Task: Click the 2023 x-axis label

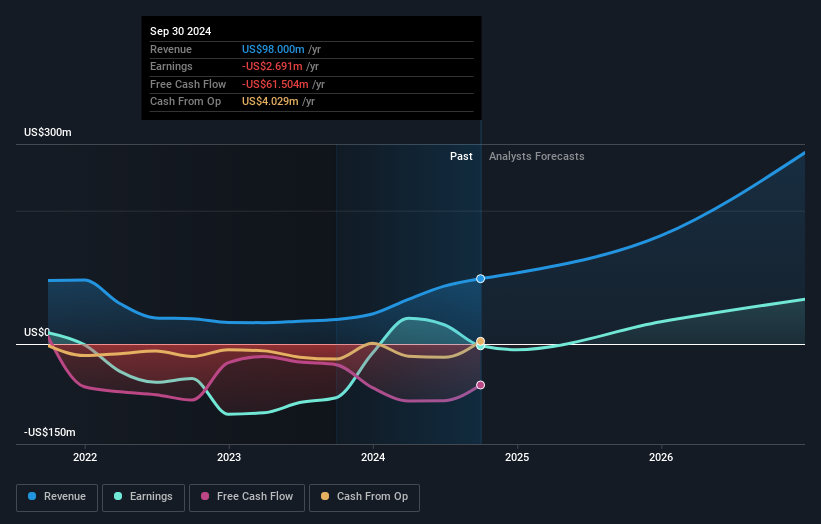Action: [x=229, y=457]
